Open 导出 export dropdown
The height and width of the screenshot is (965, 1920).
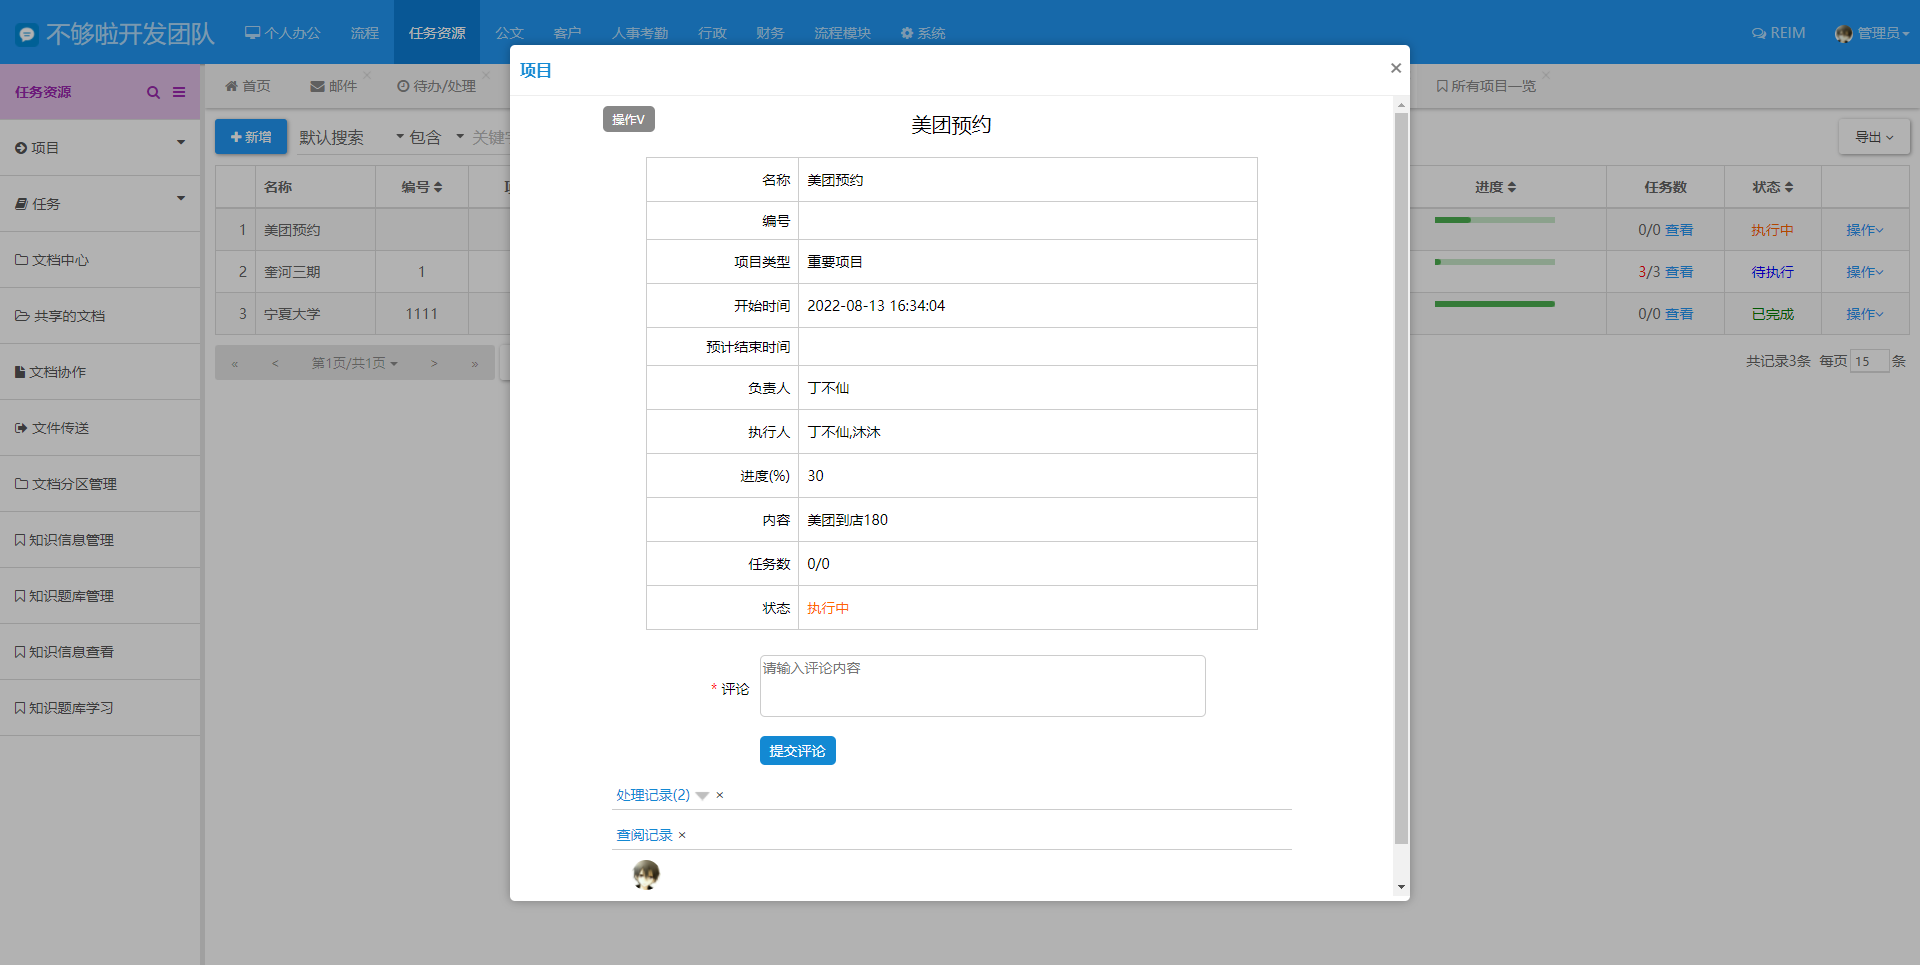(x=1874, y=137)
